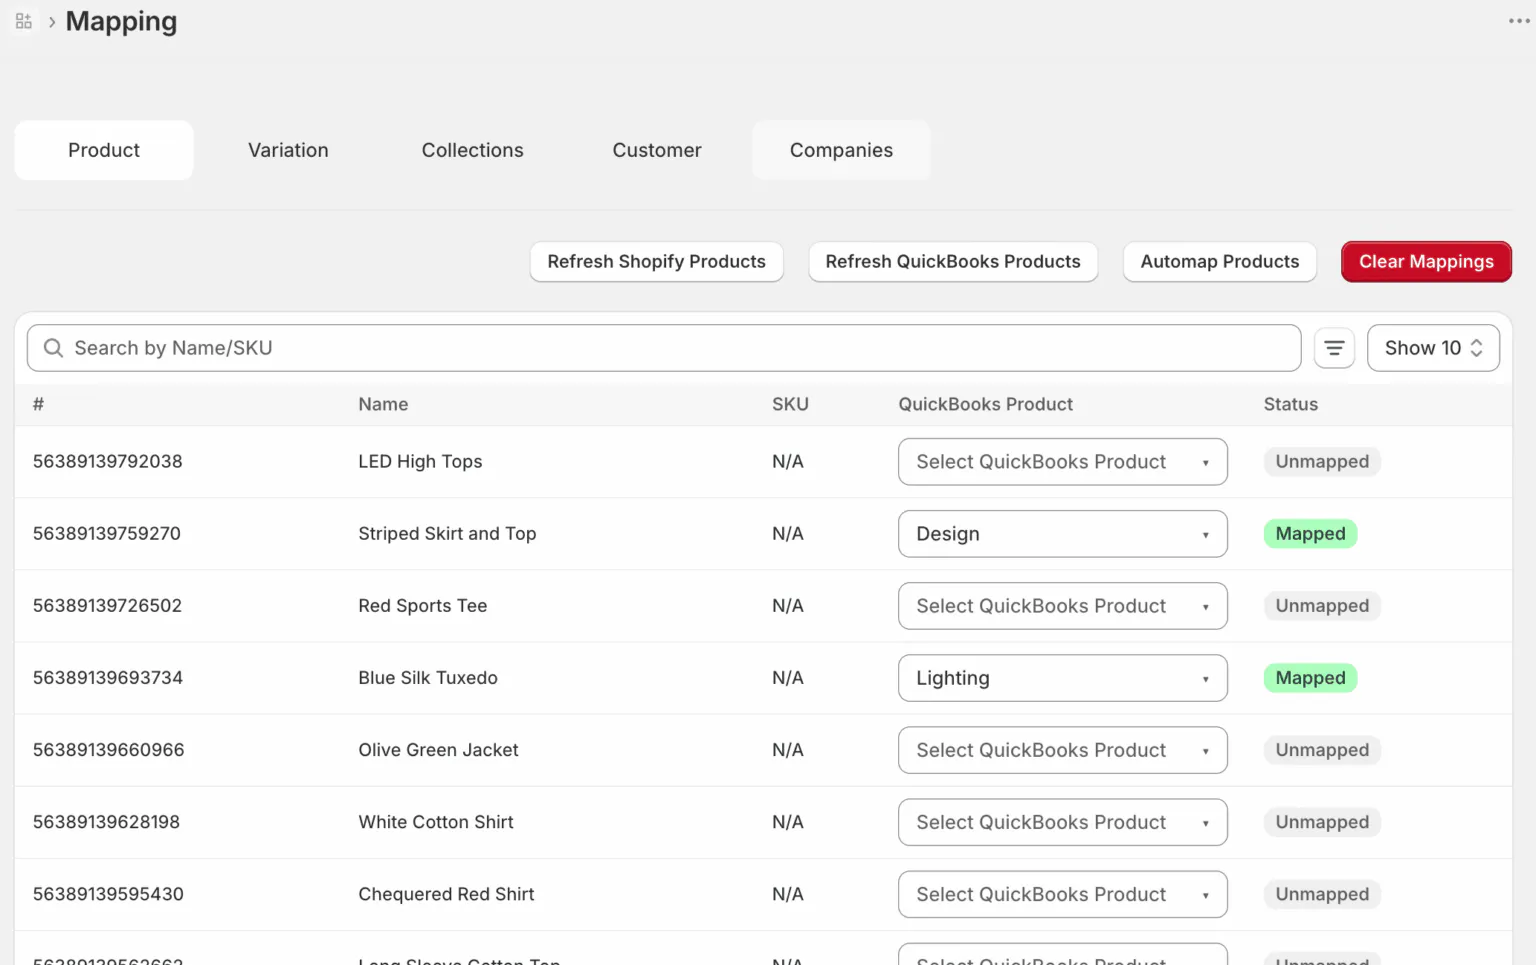Click the apps grid icon beside Mapping

24,21
